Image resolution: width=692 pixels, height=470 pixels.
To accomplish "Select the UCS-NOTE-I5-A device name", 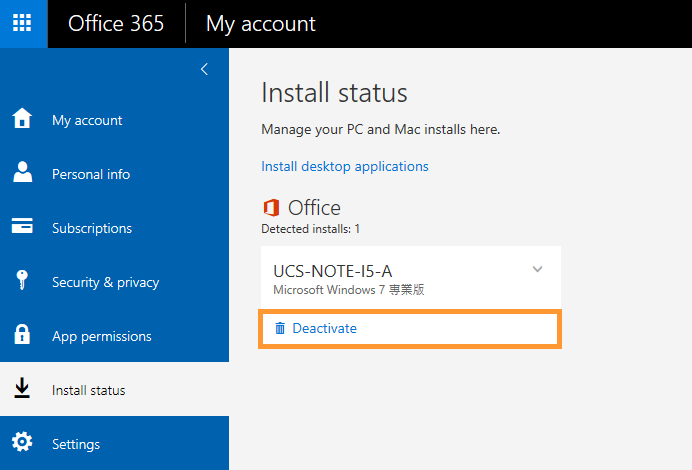I will 333,271.
